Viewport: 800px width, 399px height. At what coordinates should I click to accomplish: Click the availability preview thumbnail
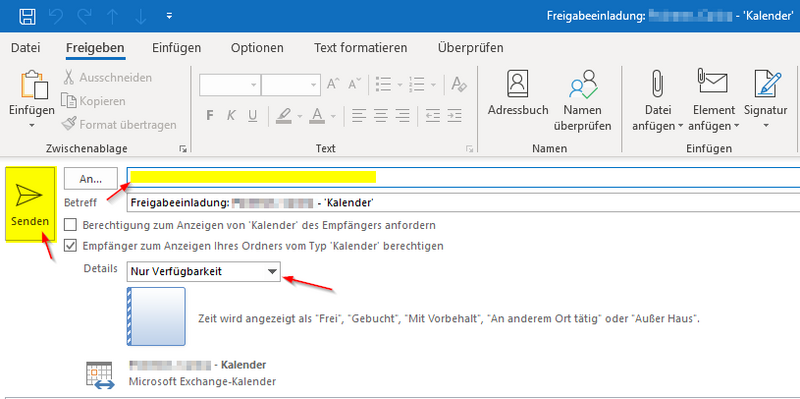click(156, 316)
